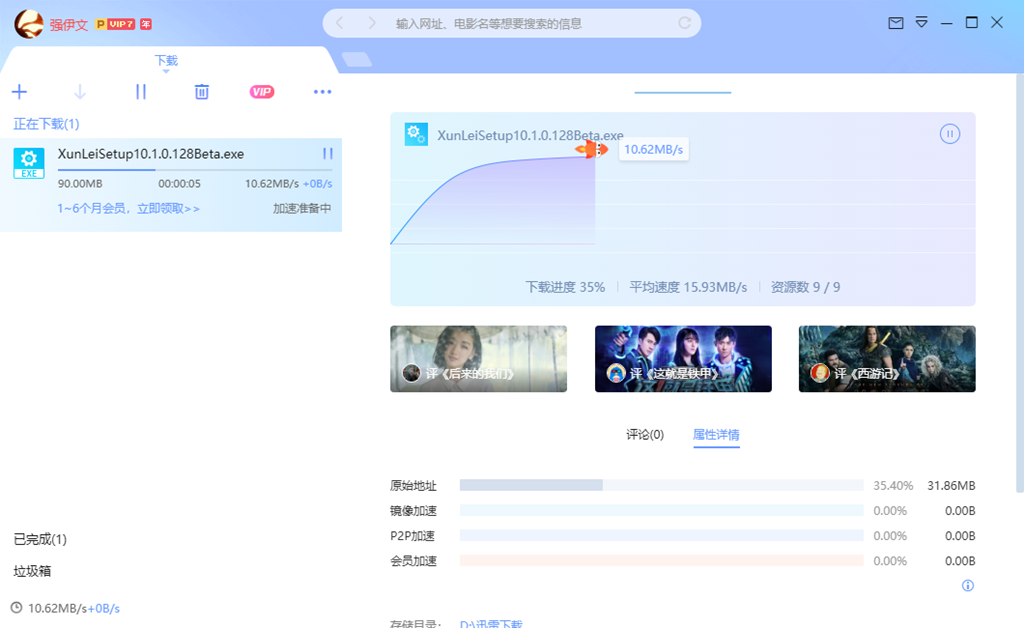Viewport: 1024px width, 628px height.
Task: Click the 10.62MB/s speed tooltip on graph
Action: [x=653, y=149]
